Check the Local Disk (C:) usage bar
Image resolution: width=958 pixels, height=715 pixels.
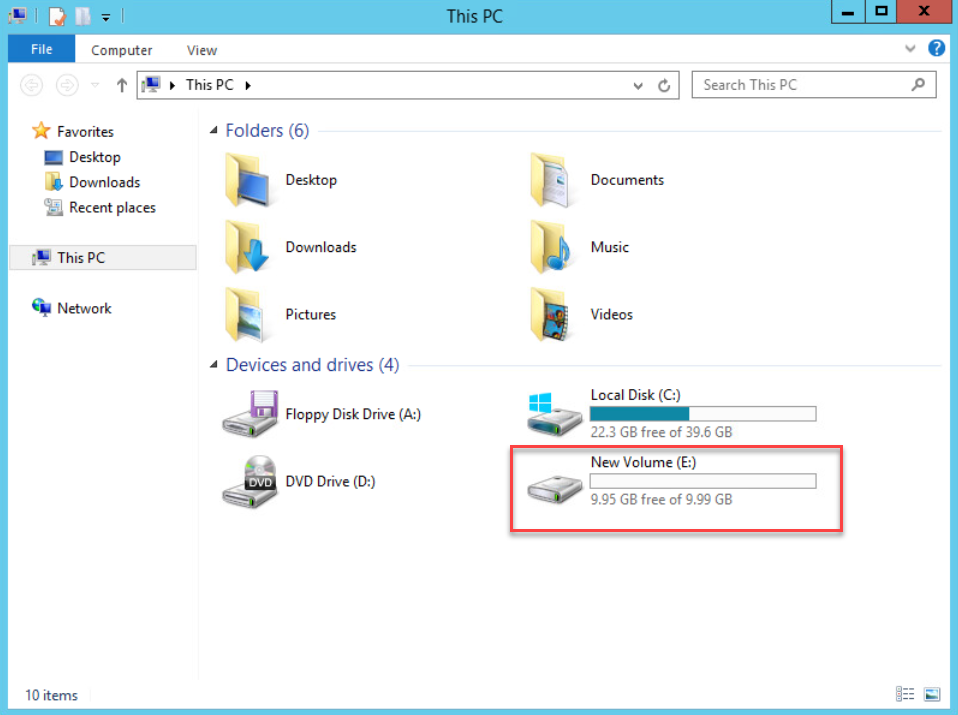pos(702,413)
